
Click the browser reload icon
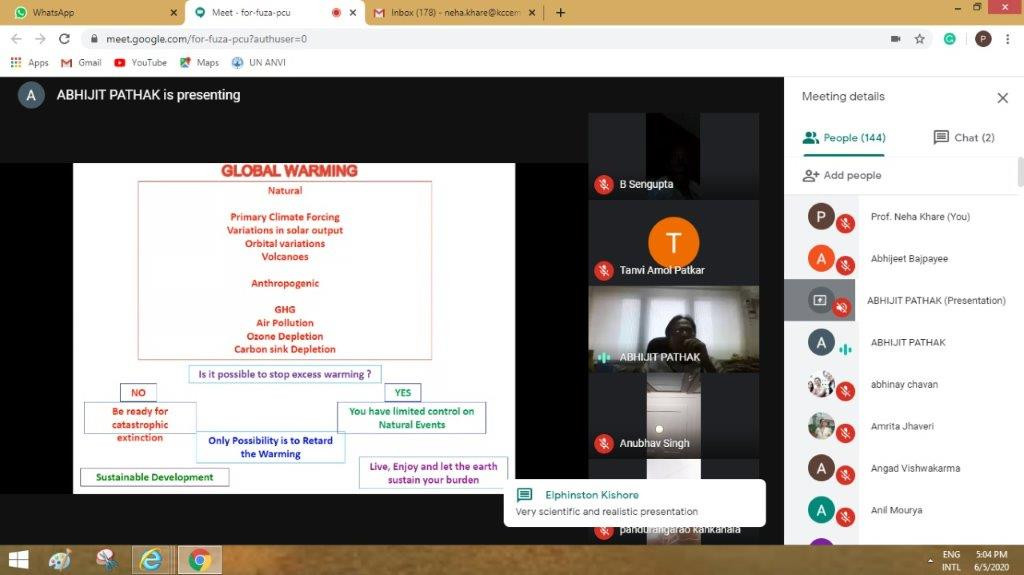tap(64, 39)
